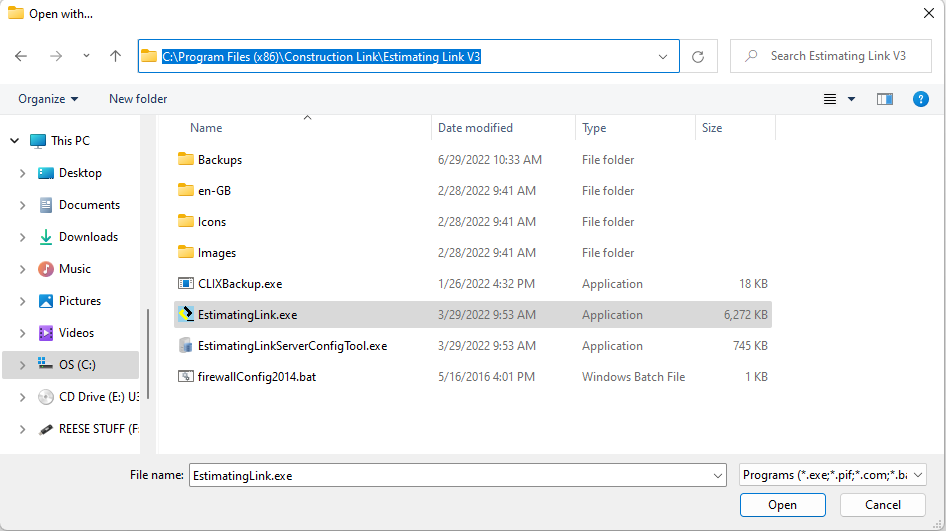
Task: Select the EstimatingLinkServerConfigTool.exe icon
Action: coord(186,346)
